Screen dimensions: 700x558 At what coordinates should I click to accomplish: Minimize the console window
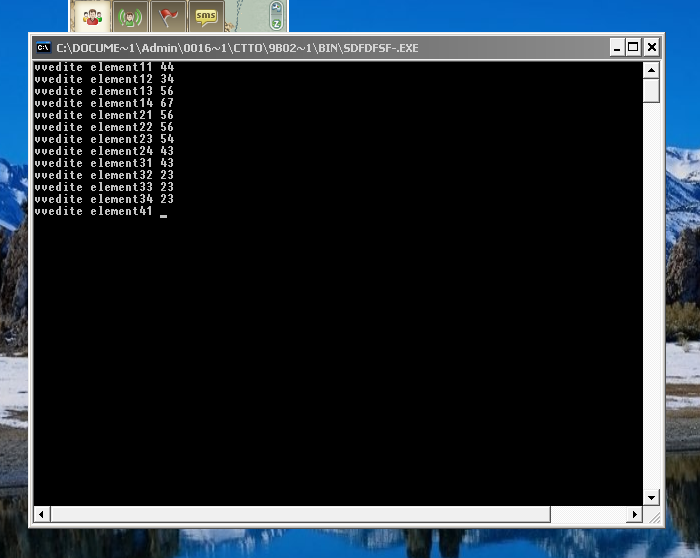(615, 47)
